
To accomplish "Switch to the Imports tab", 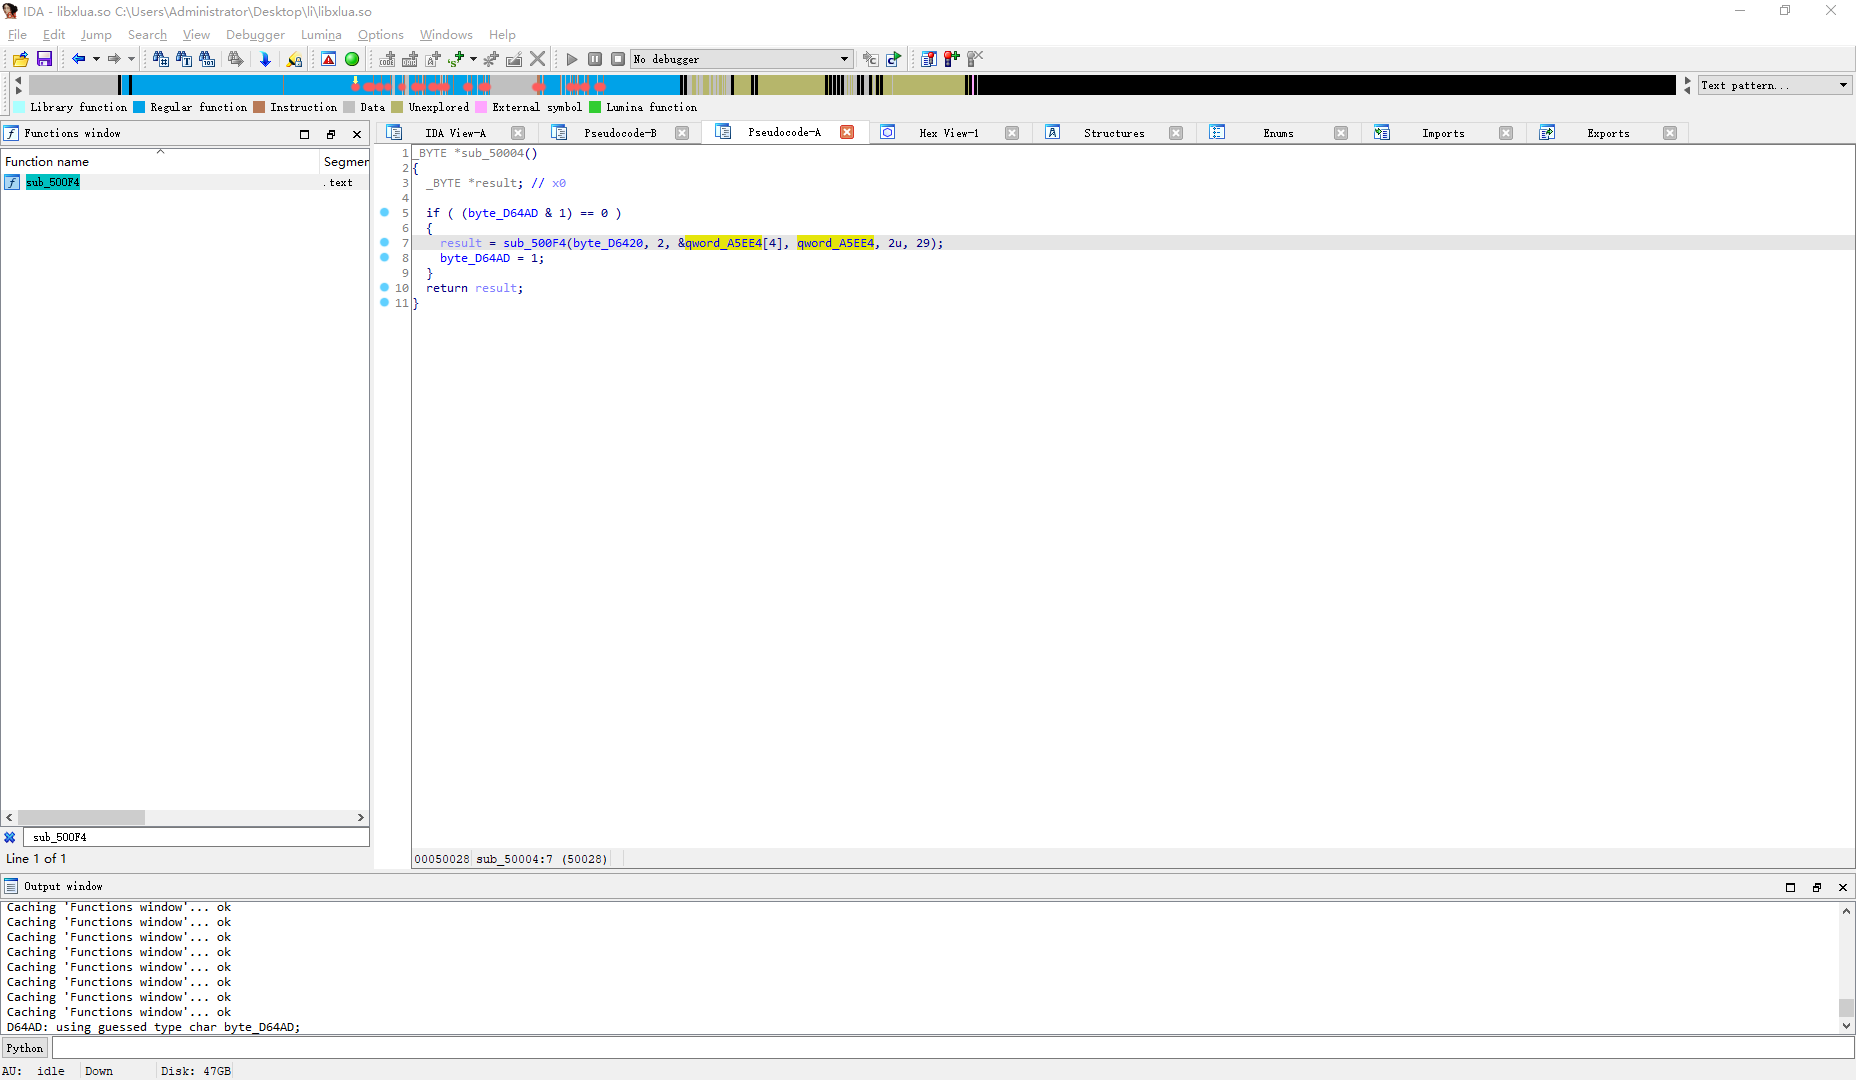I will click(x=1442, y=133).
